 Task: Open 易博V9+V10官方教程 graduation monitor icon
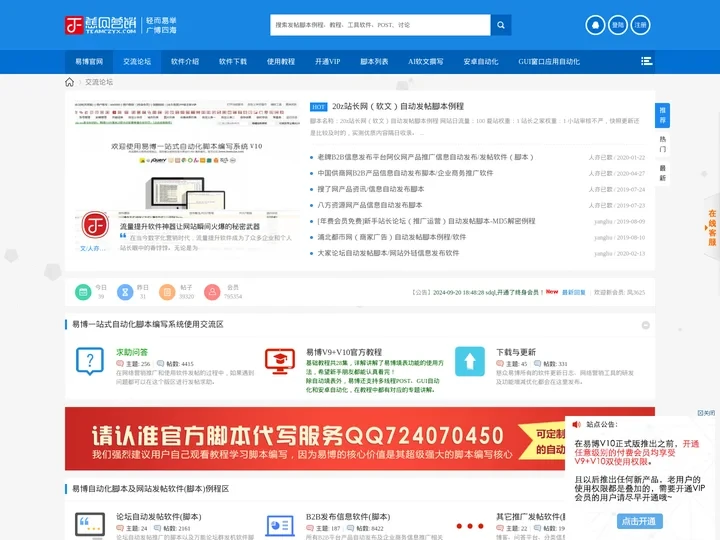[280, 361]
